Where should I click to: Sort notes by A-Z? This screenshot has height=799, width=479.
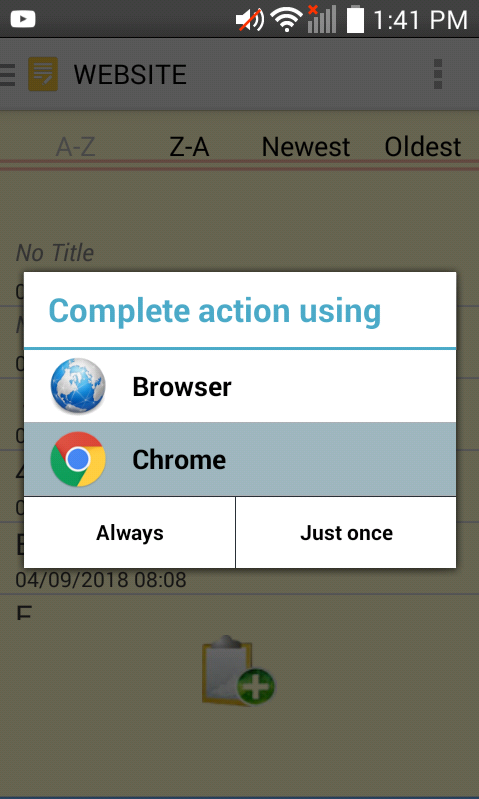coord(75,147)
